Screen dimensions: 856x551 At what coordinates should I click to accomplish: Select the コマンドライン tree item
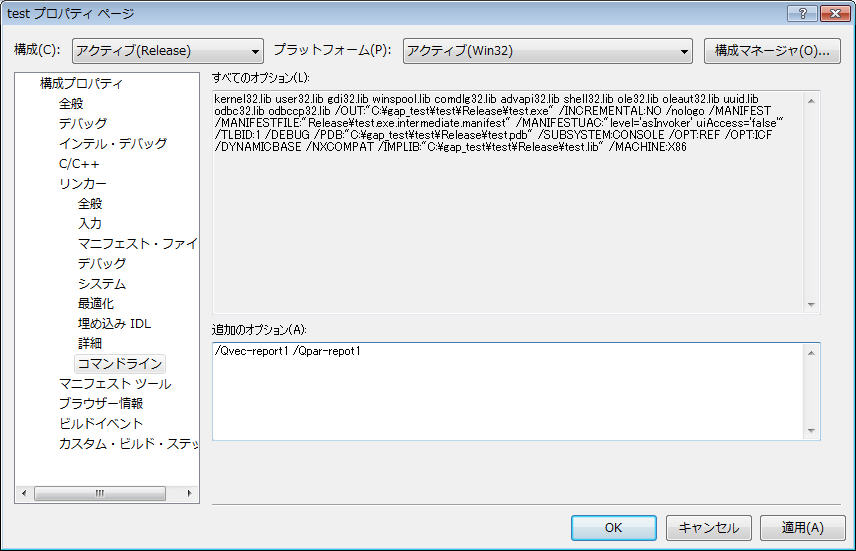pos(120,364)
